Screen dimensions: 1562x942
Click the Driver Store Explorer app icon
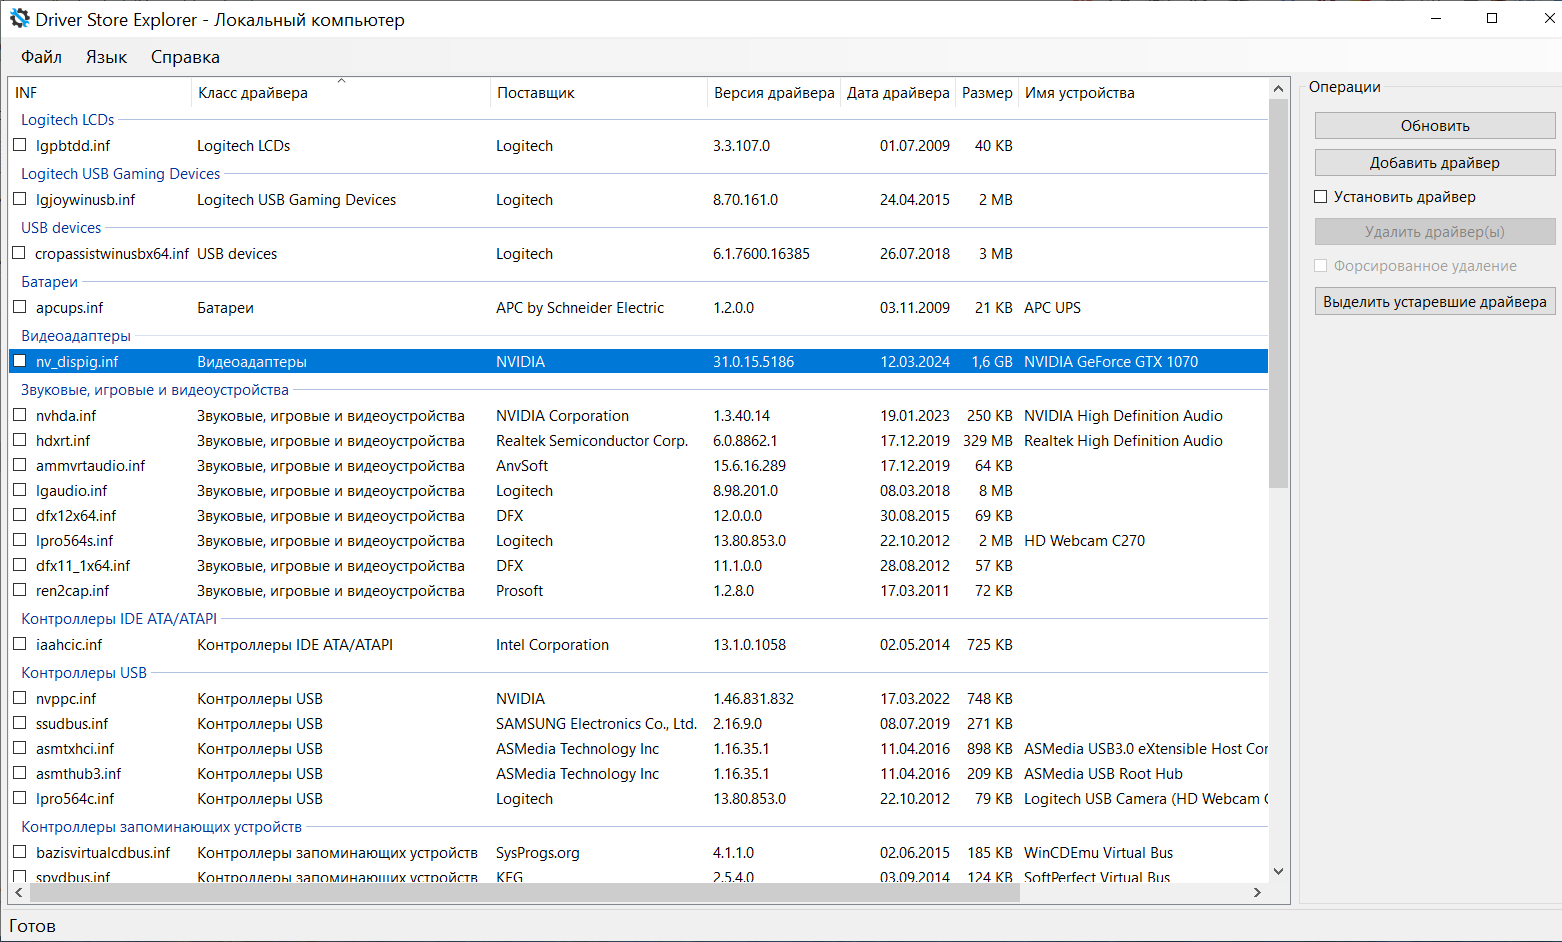click(x=19, y=19)
